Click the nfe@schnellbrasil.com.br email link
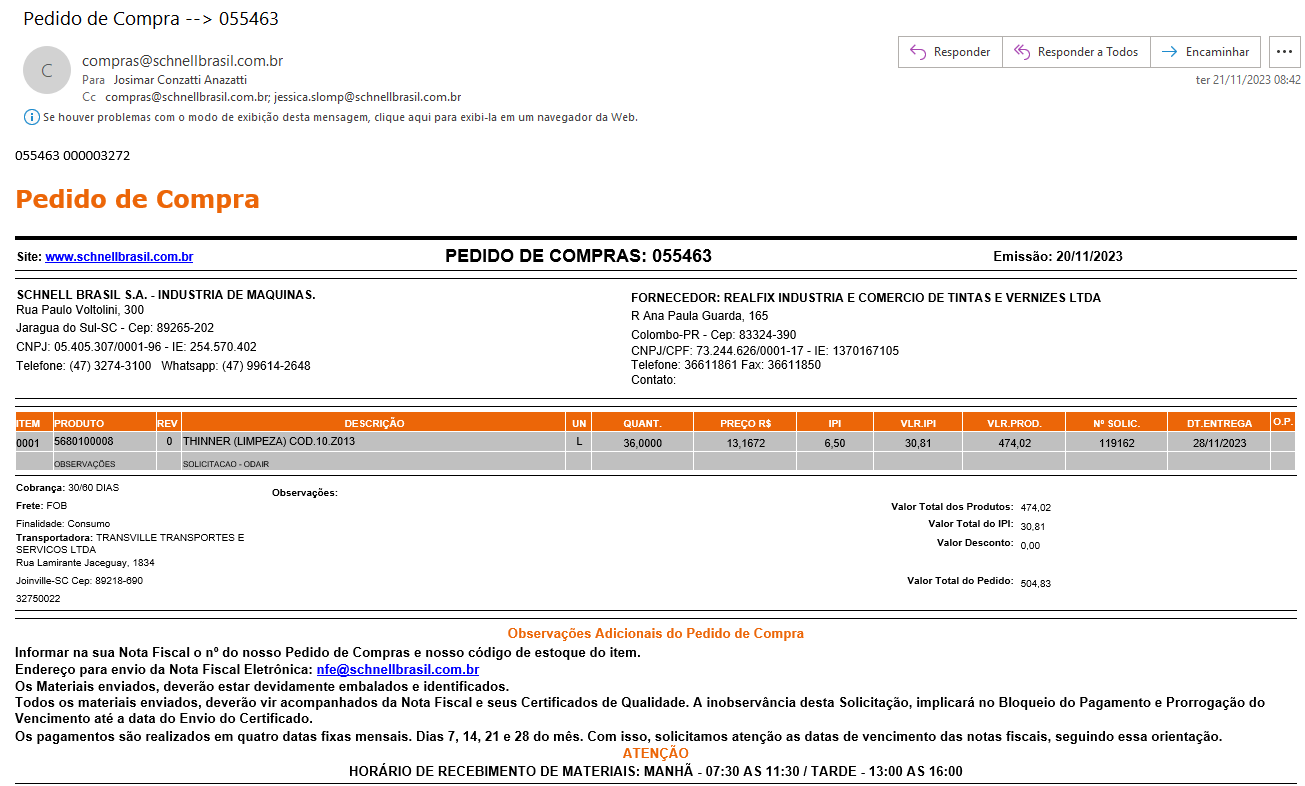Screen dimensions: 1305x786 397,670
